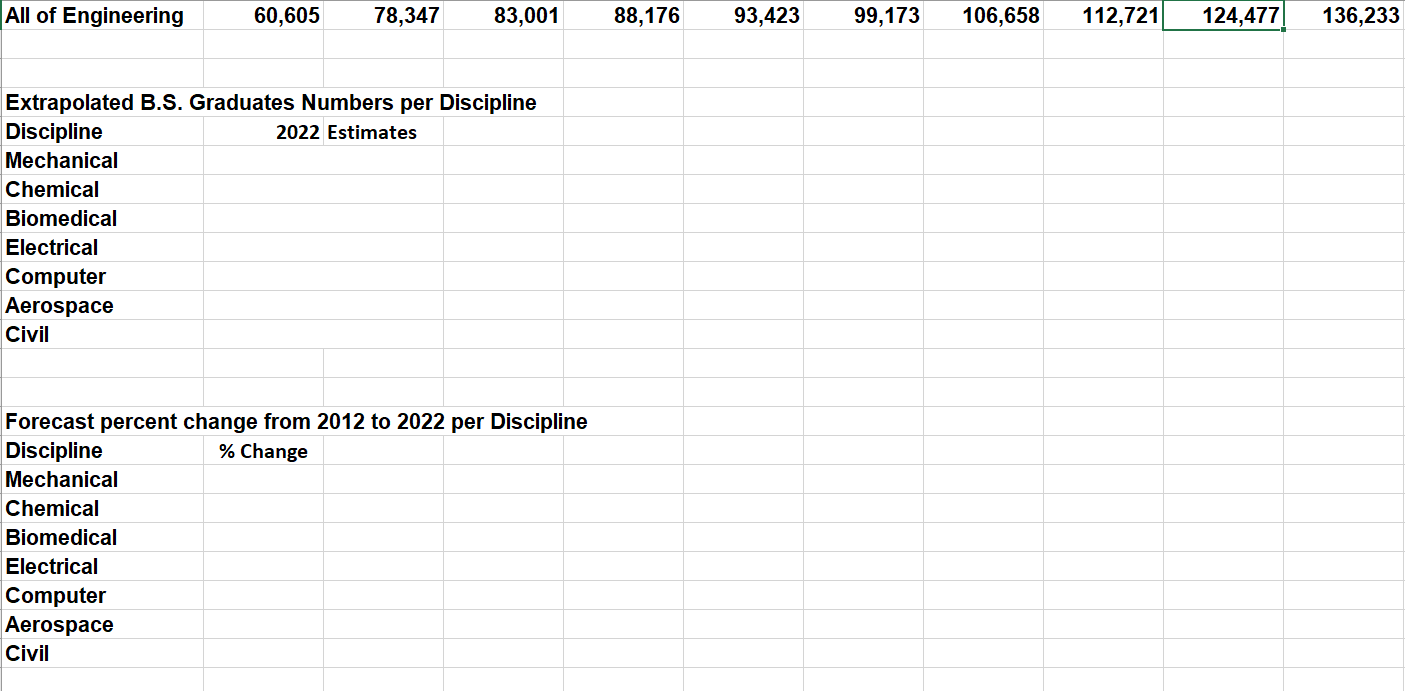Select the % Change header cell

(x=263, y=450)
